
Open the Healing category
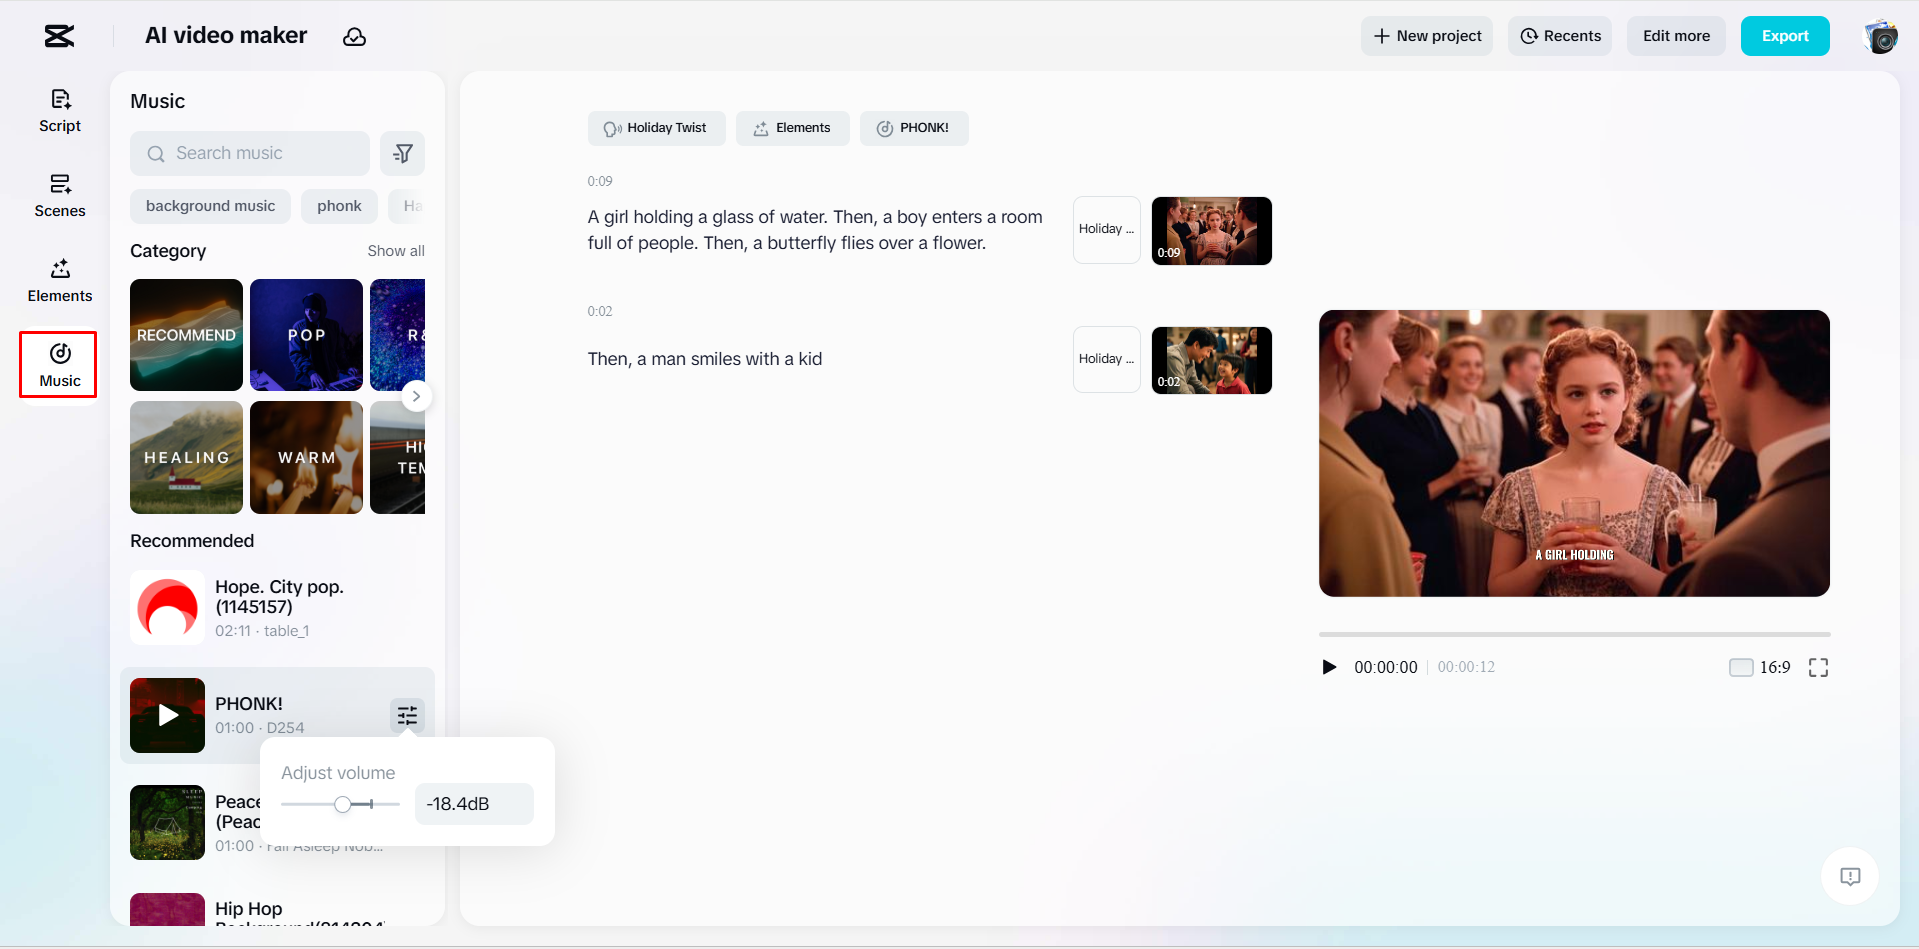[186, 458]
